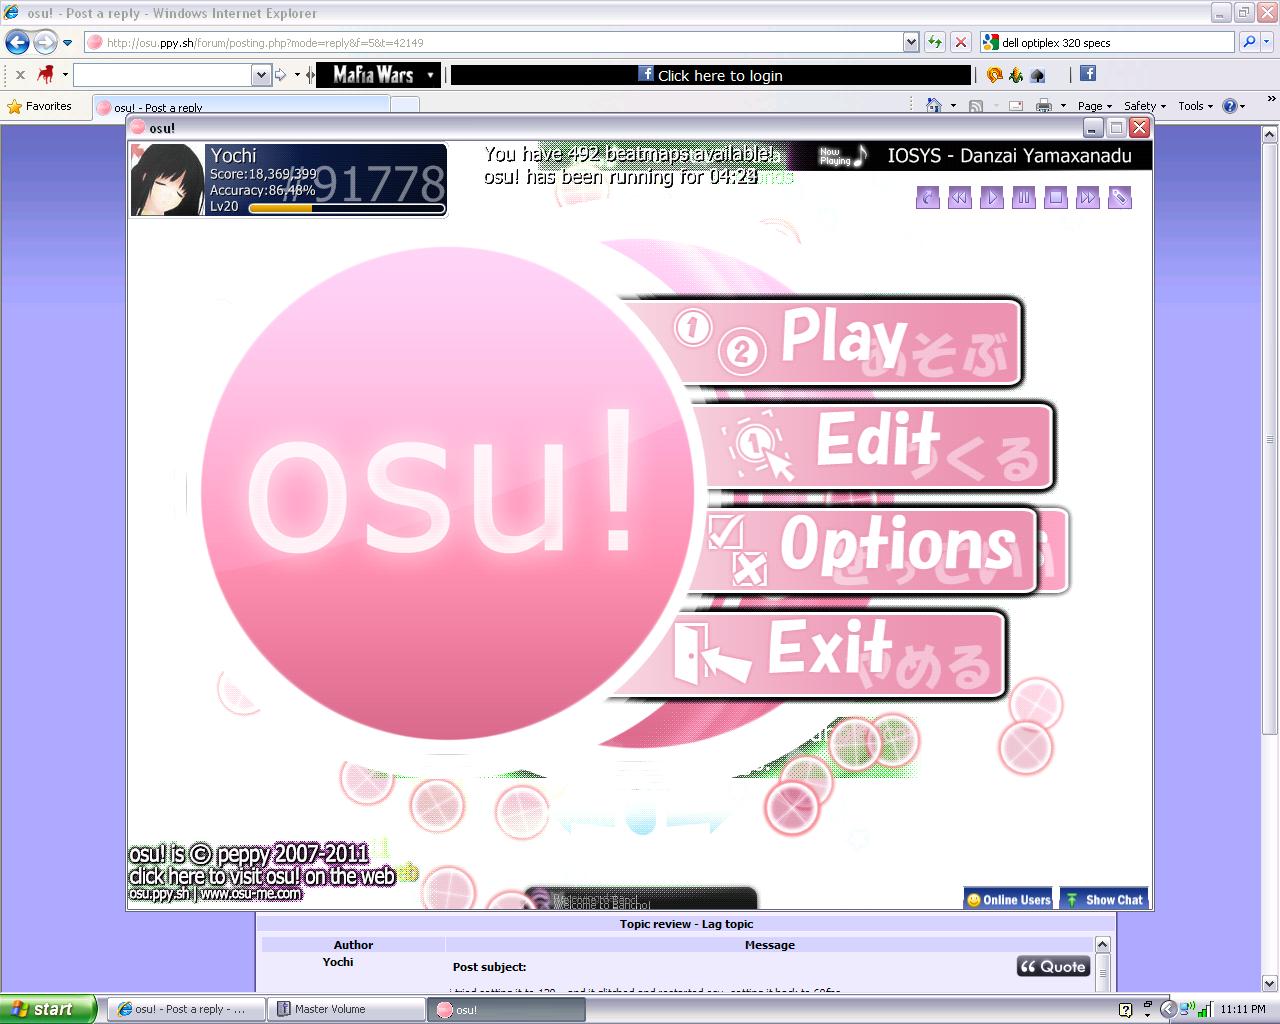This screenshot has width=1280, height=1024.
Task: Click the orange game icon in Zynga toolbar
Action: point(994,74)
